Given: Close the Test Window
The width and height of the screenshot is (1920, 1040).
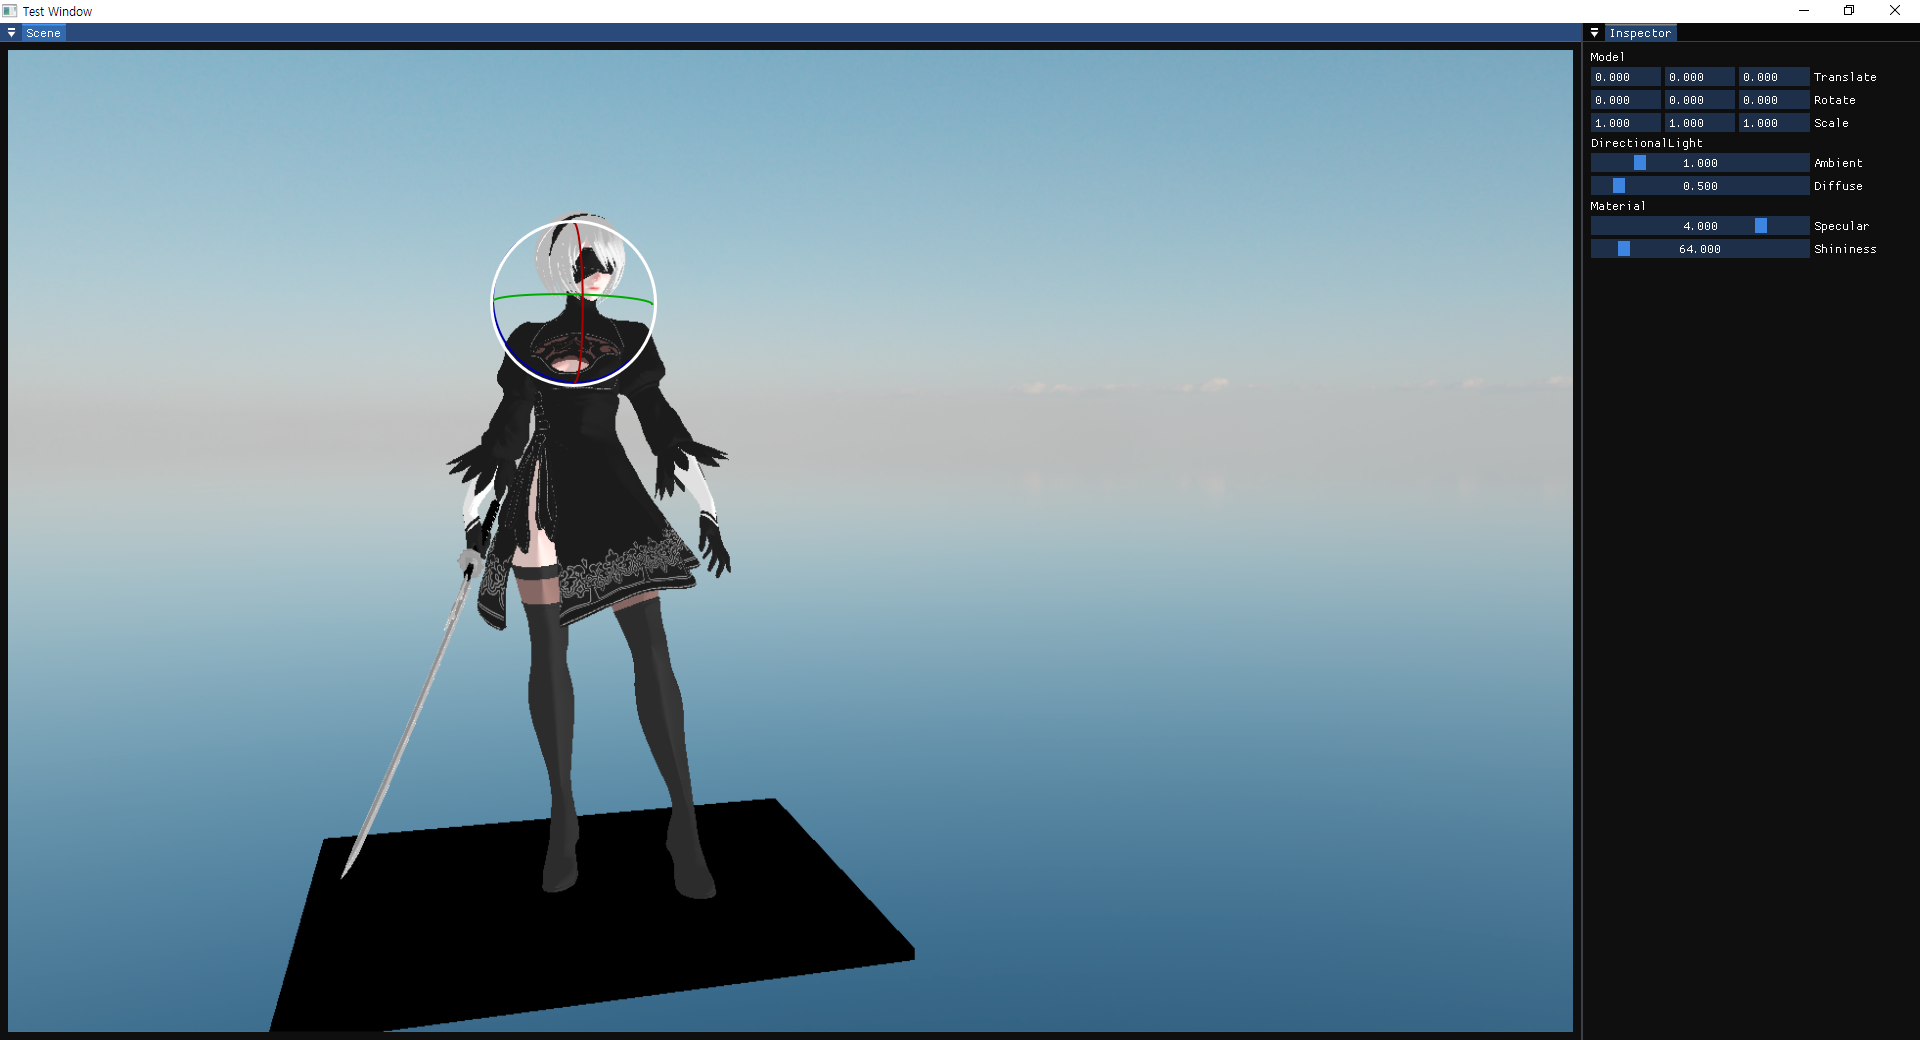Looking at the screenshot, I should (x=1895, y=11).
